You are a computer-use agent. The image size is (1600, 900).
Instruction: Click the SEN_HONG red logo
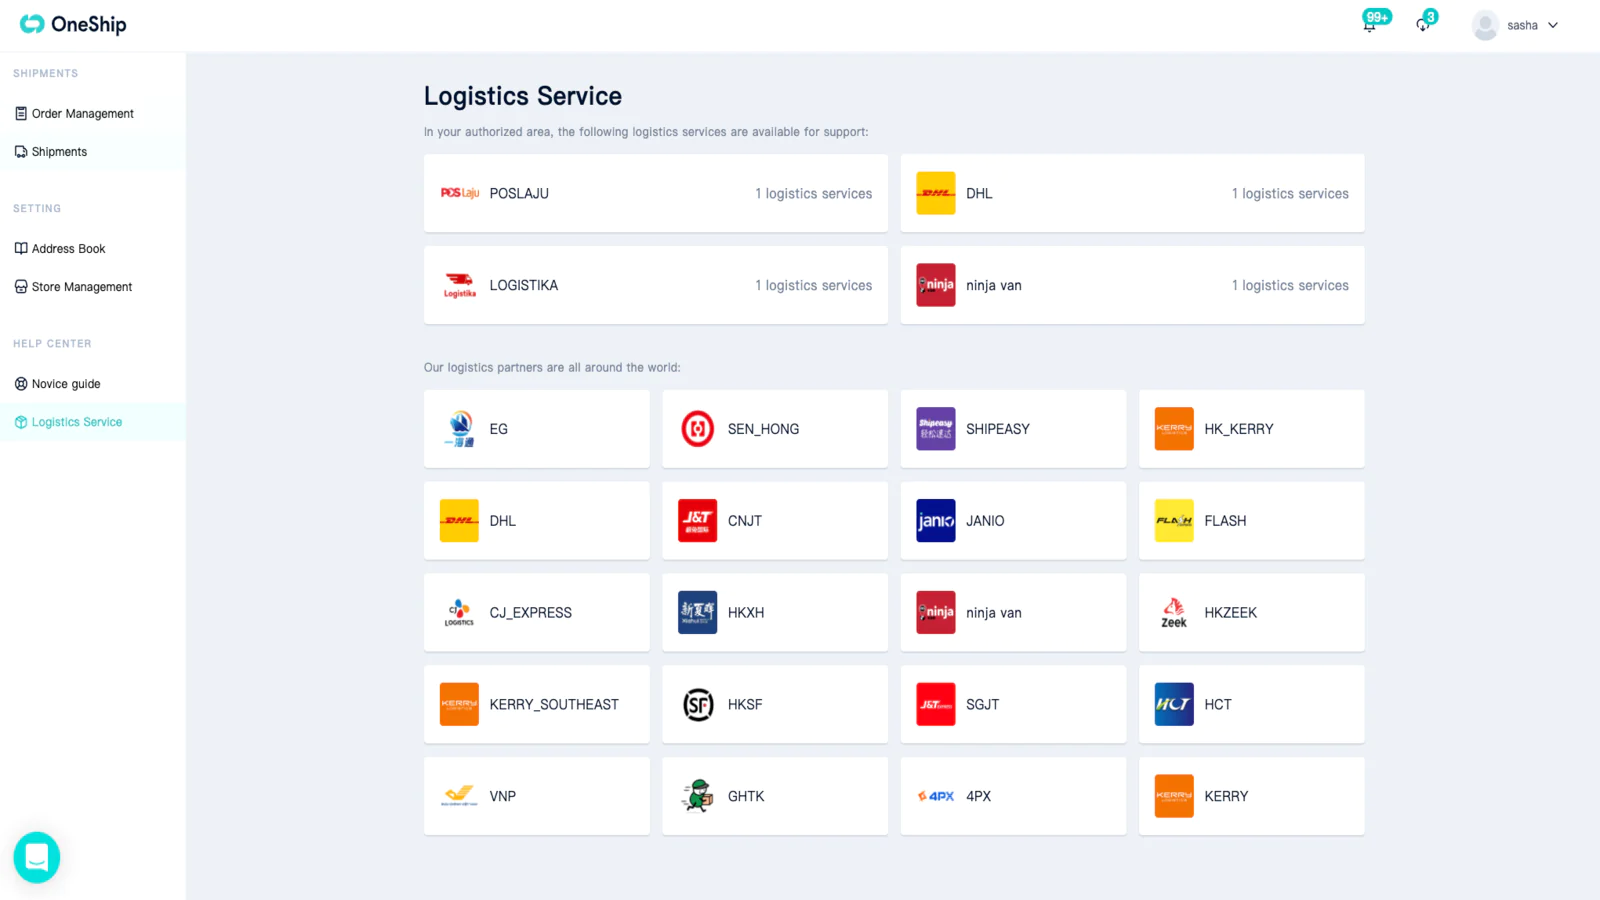click(698, 429)
